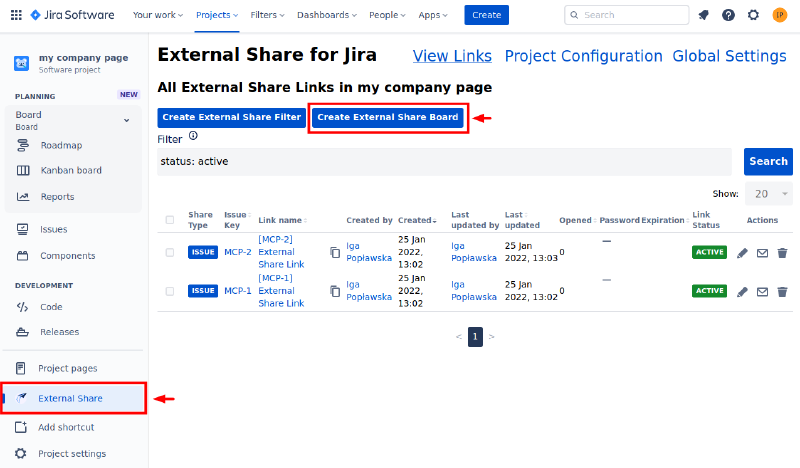Click the ACTIVE status badge for MCP-2
Image resolution: width=800 pixels, height=468 pixels.
[x=709, y=252]
